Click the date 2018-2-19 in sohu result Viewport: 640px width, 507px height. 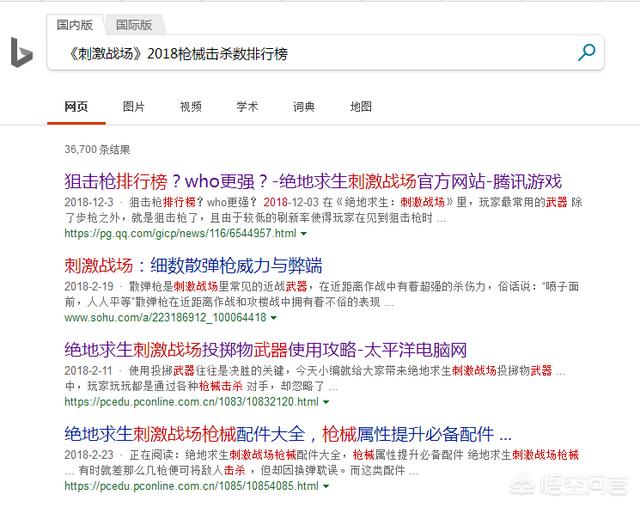click(x=89, y=287)
